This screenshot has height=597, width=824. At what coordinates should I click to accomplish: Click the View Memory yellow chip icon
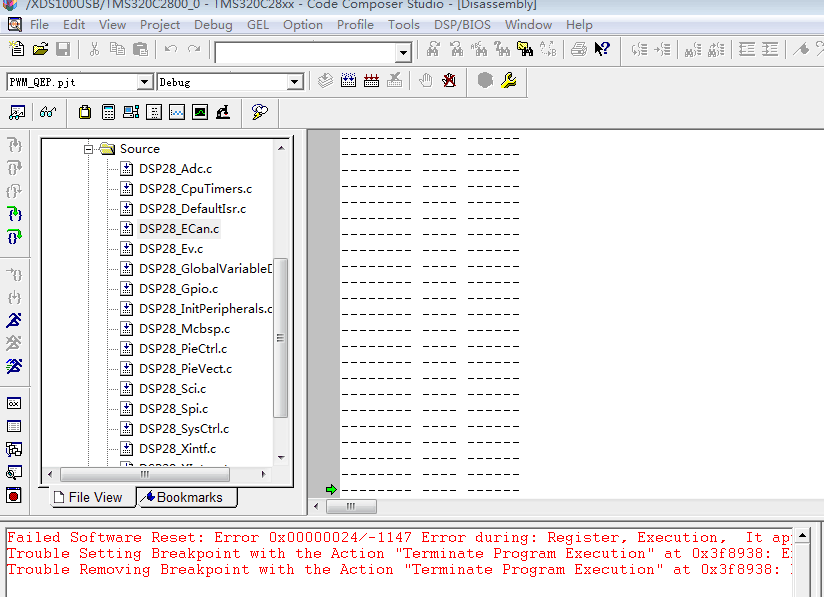pyautogui.click(x=85, y=112)
